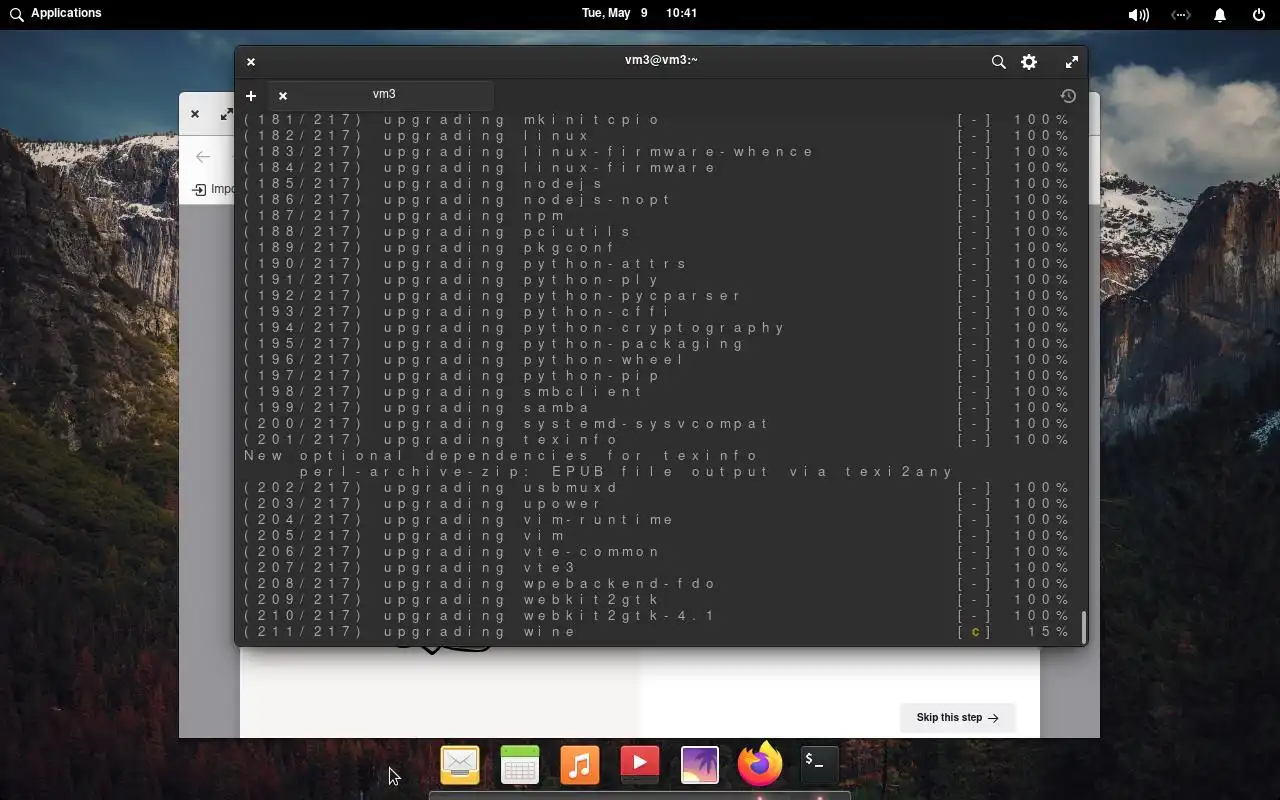Launch Firefox from the dock
The image size is (1280, 800).
(x=760, y=765)
